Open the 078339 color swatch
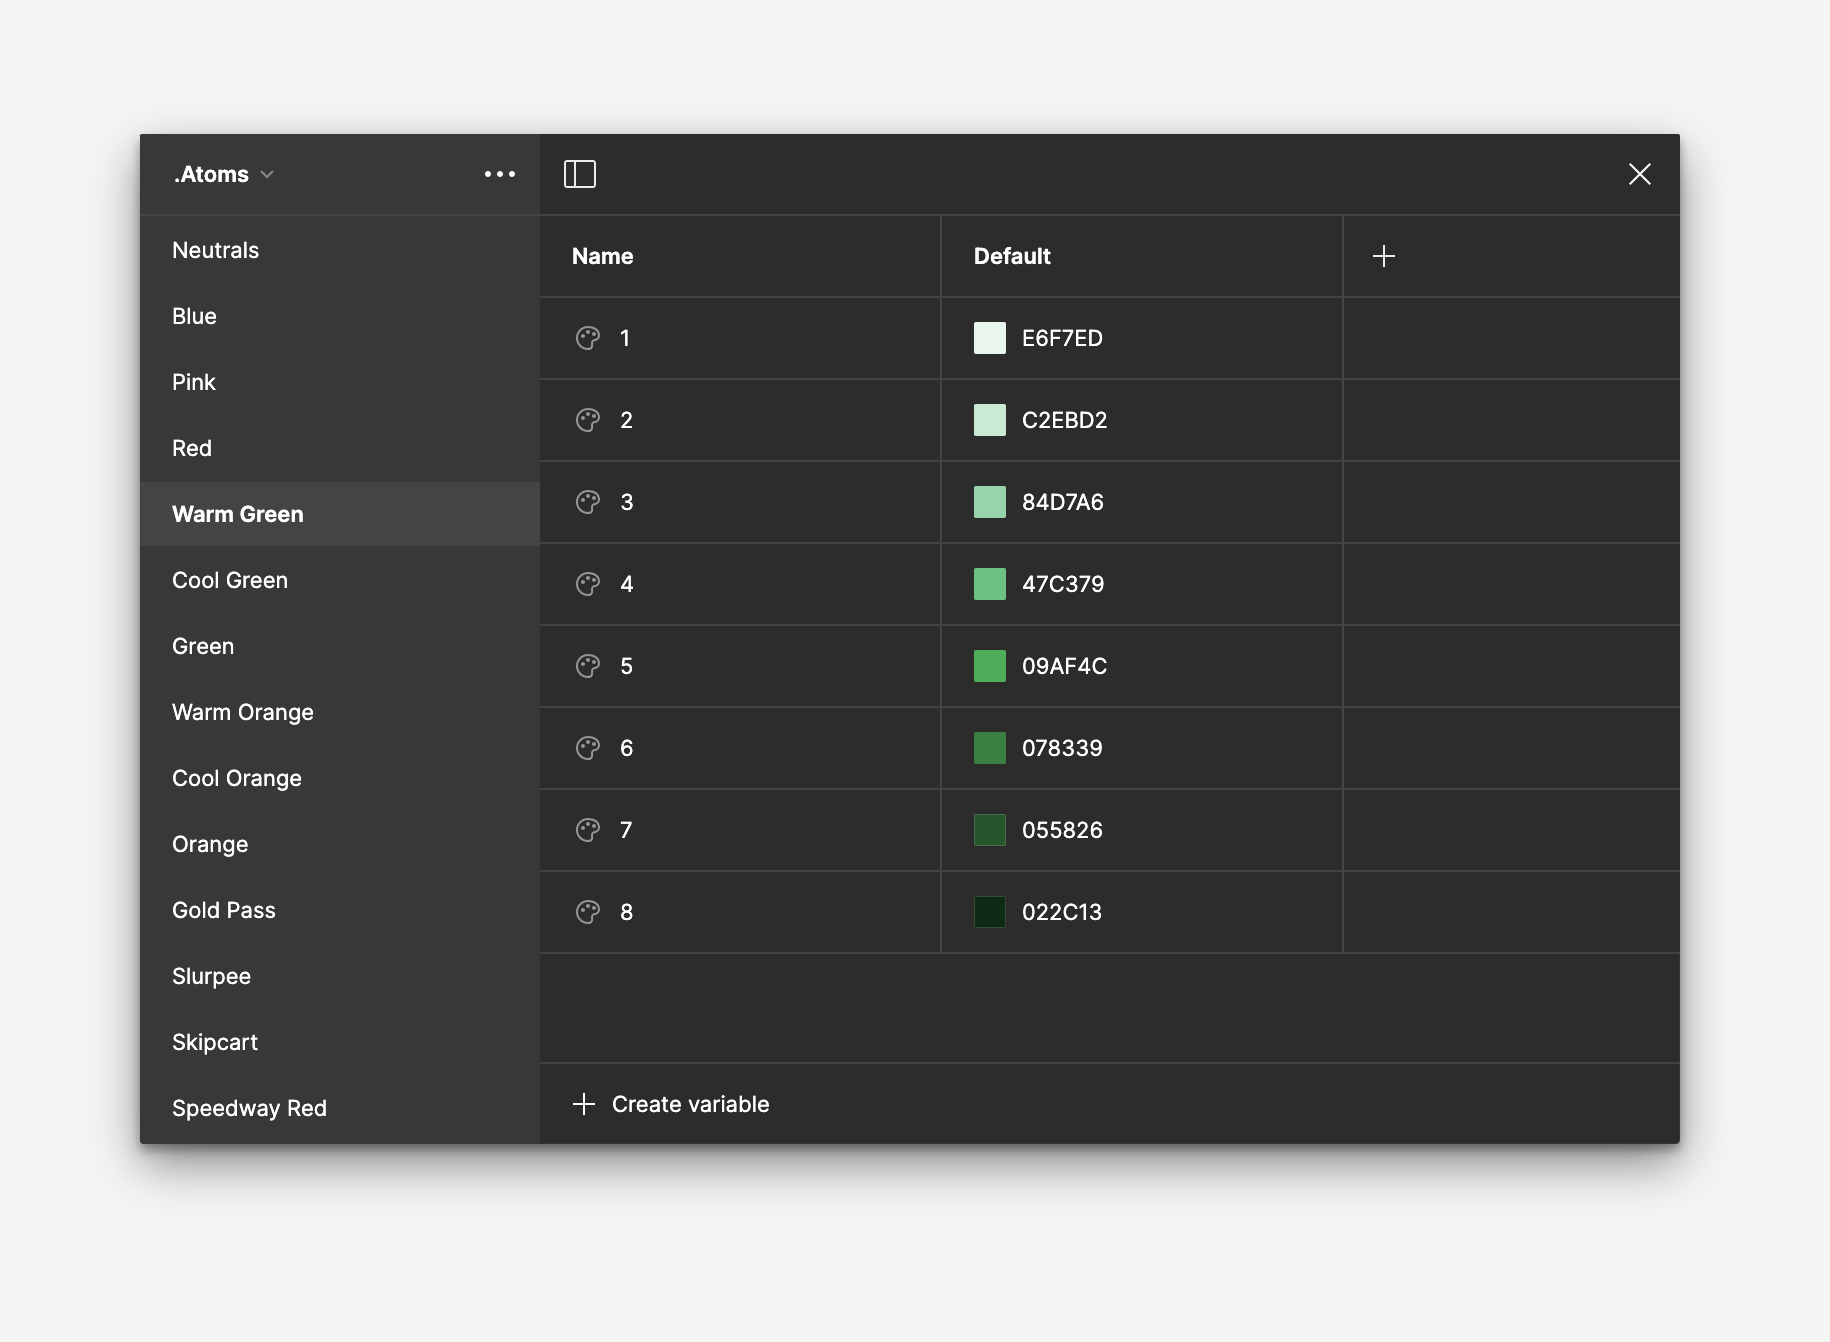 click(x=990, y=748)
